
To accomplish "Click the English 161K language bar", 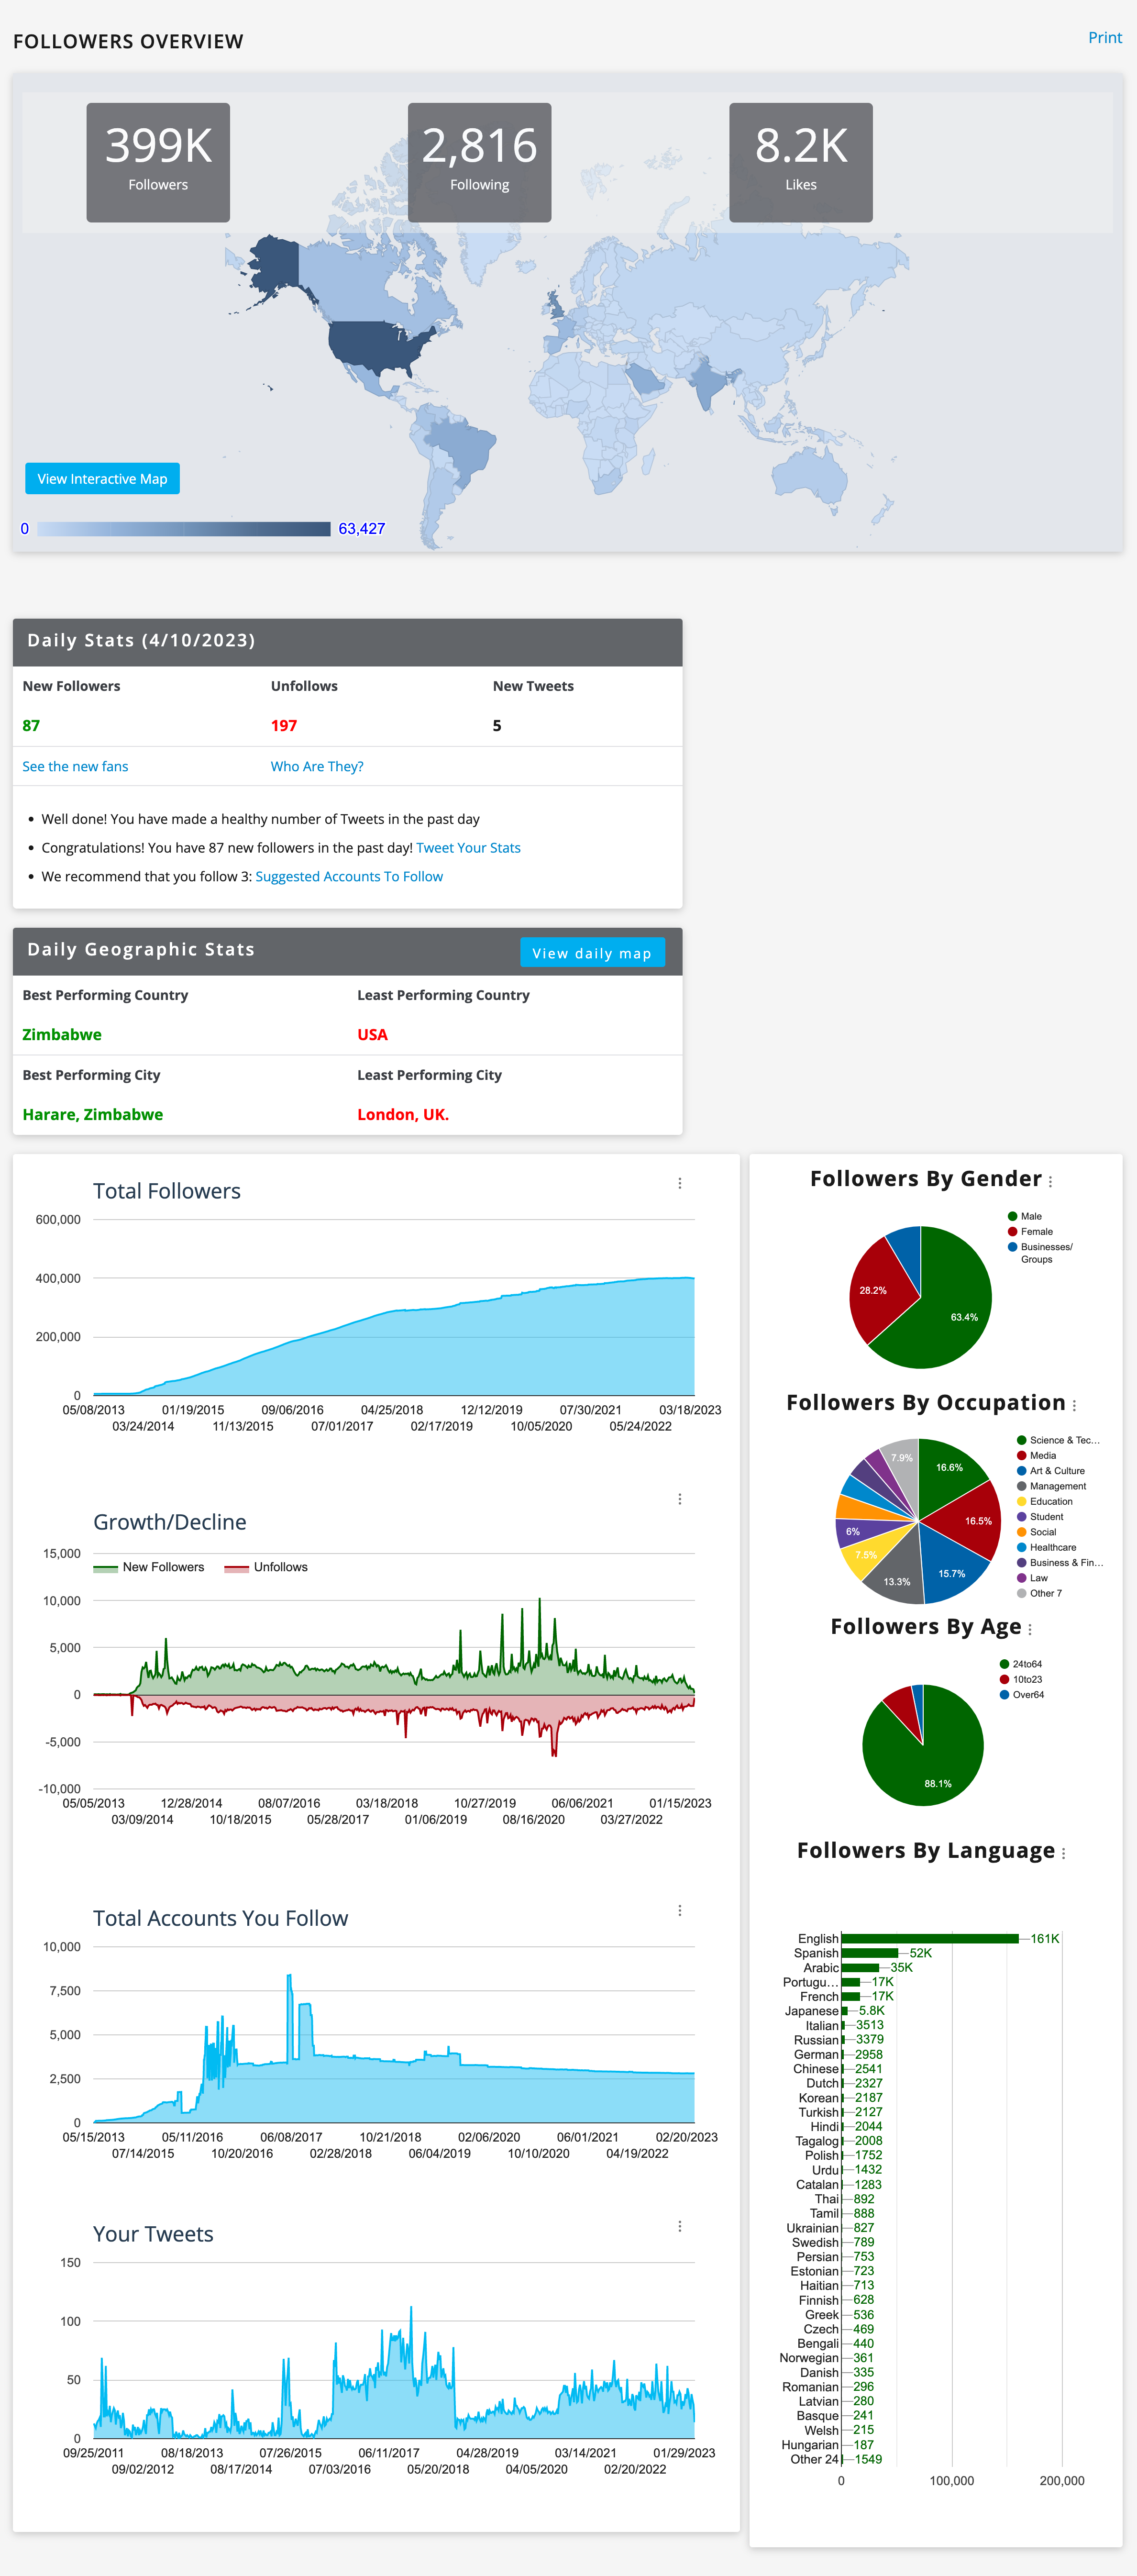I will [930, 1938].
